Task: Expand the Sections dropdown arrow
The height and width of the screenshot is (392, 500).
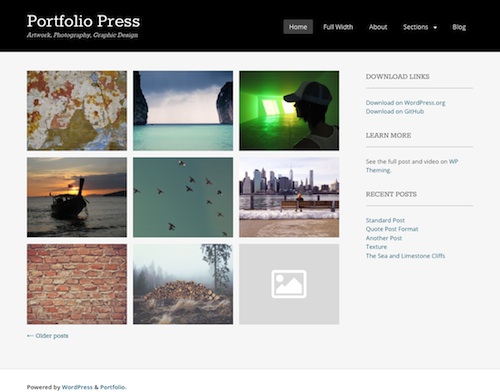Action: pyautogui.click(x=435, y=28)
